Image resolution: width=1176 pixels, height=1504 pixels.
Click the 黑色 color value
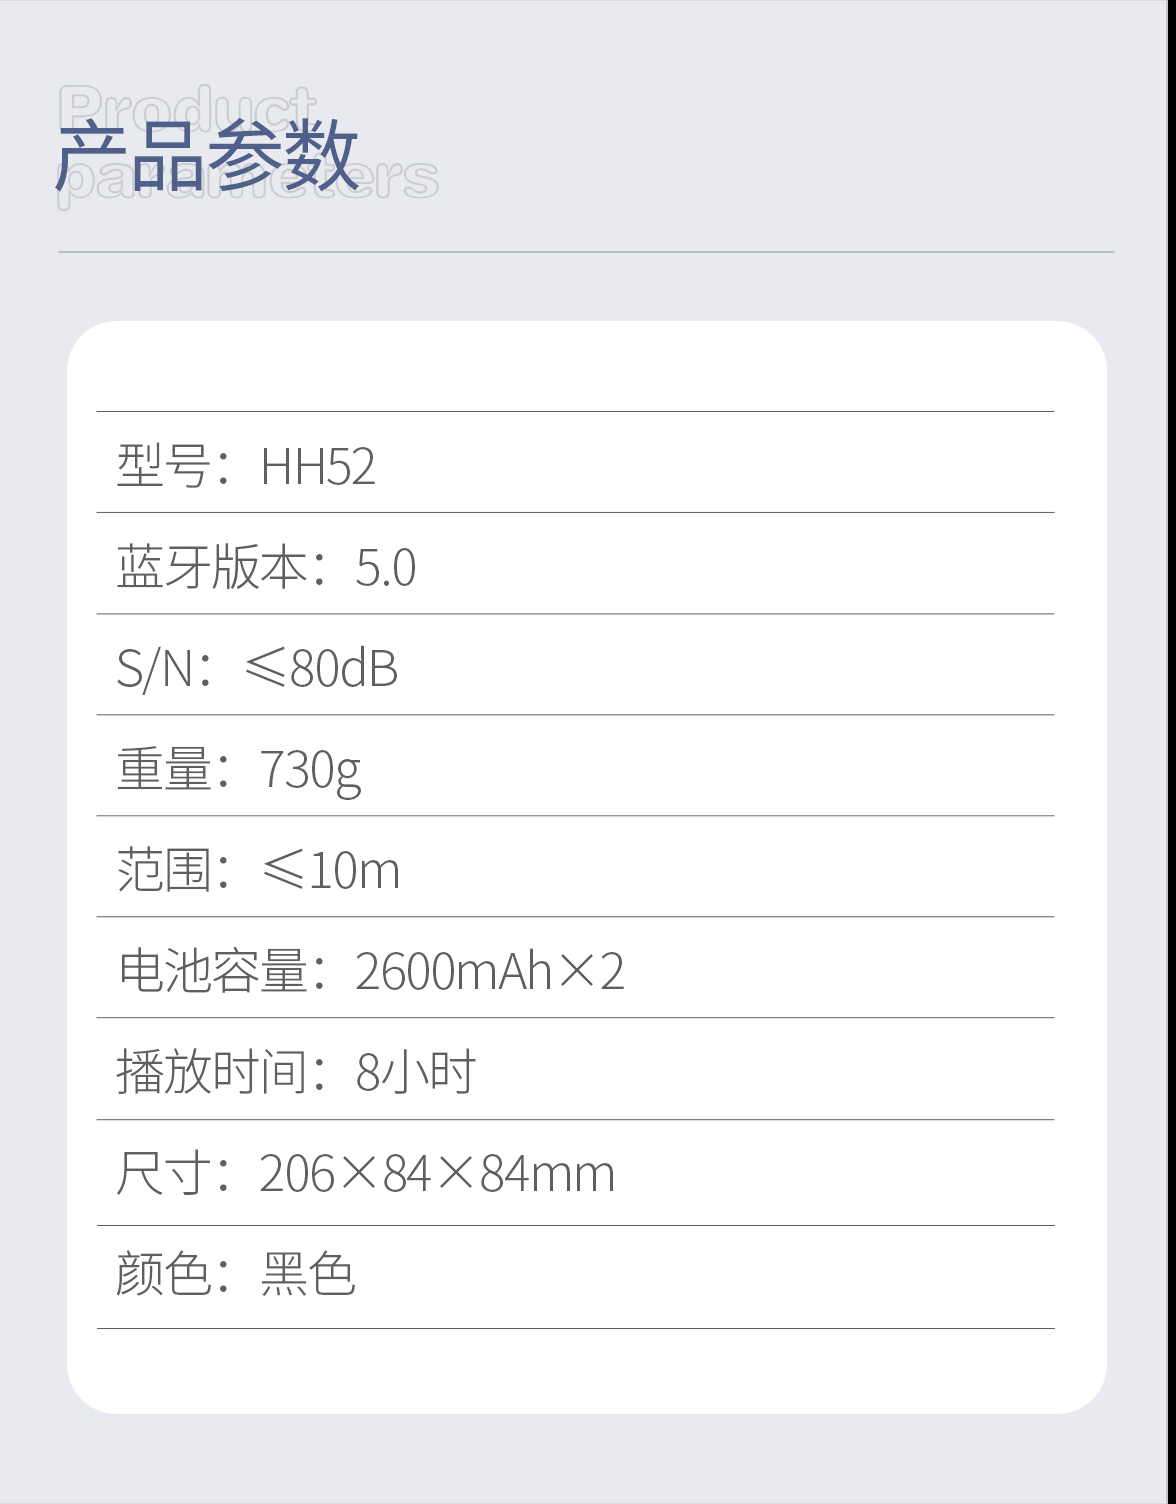pos(308,1275)
